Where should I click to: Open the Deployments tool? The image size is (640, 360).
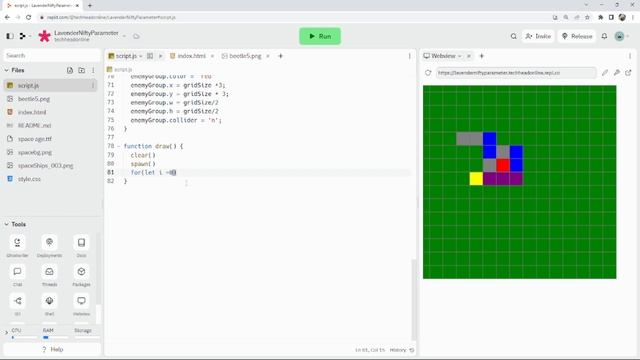(49, 246)
